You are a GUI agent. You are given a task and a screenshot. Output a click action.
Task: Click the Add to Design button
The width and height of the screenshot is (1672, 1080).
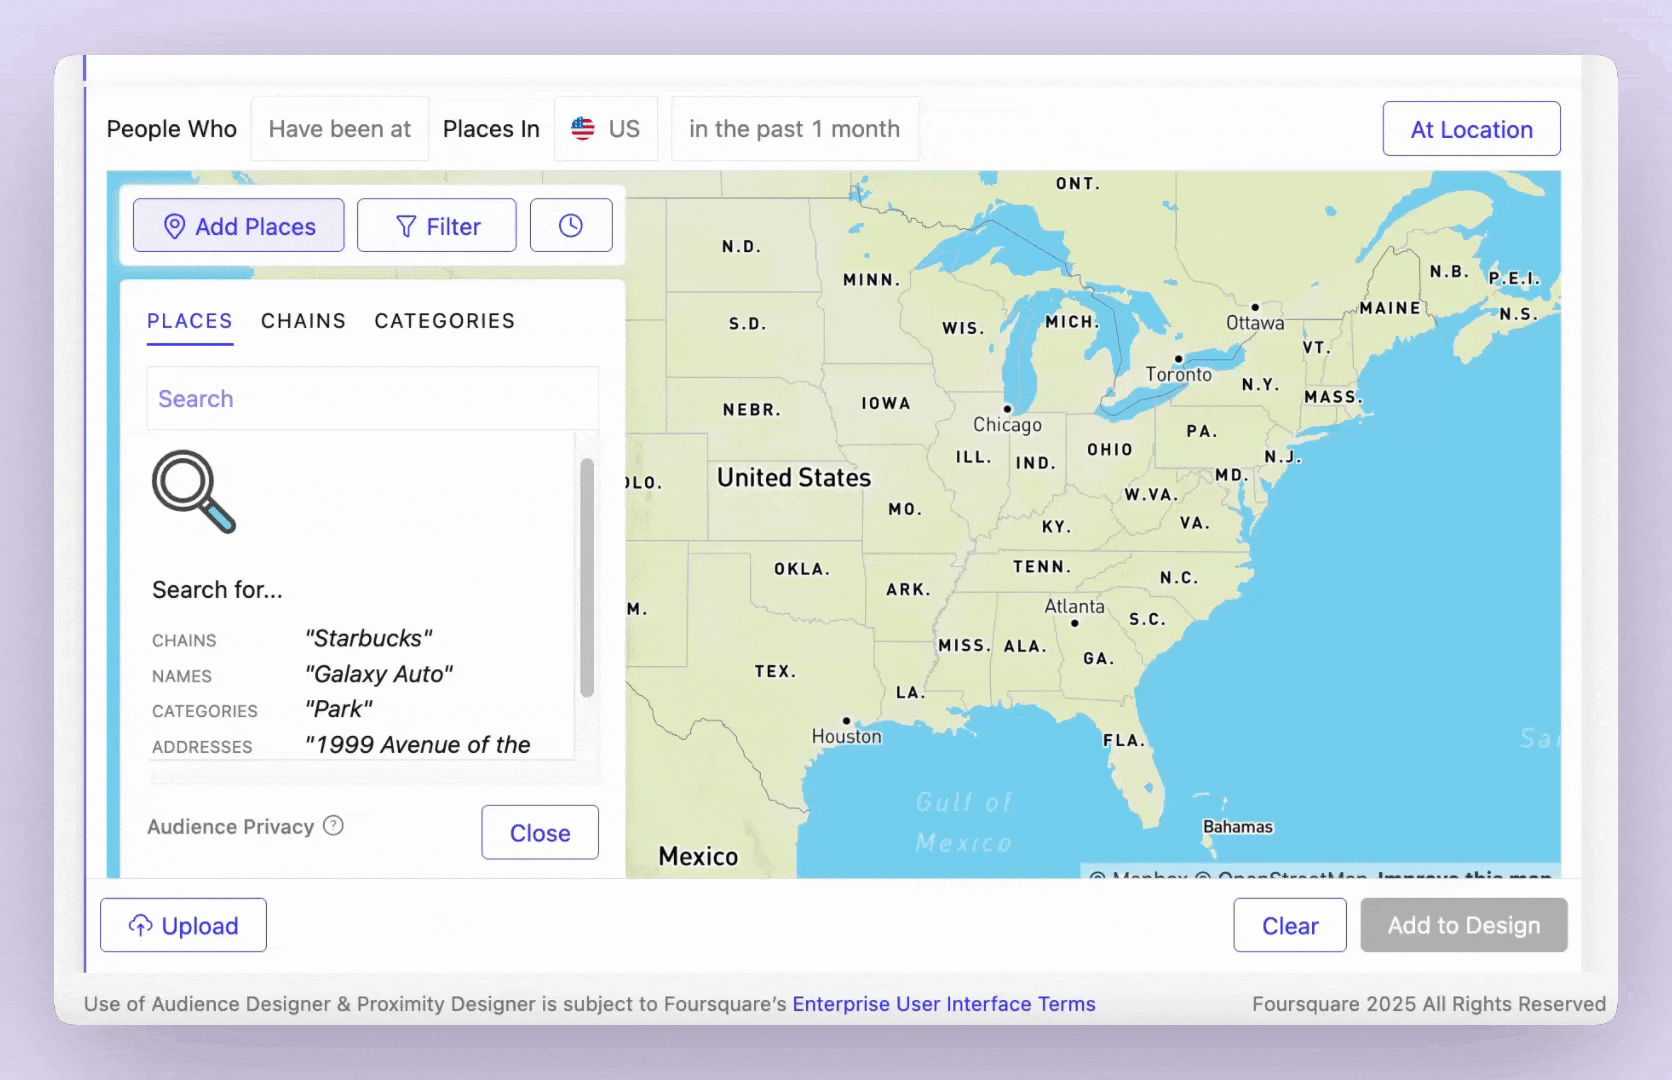tap(1464, 925)
